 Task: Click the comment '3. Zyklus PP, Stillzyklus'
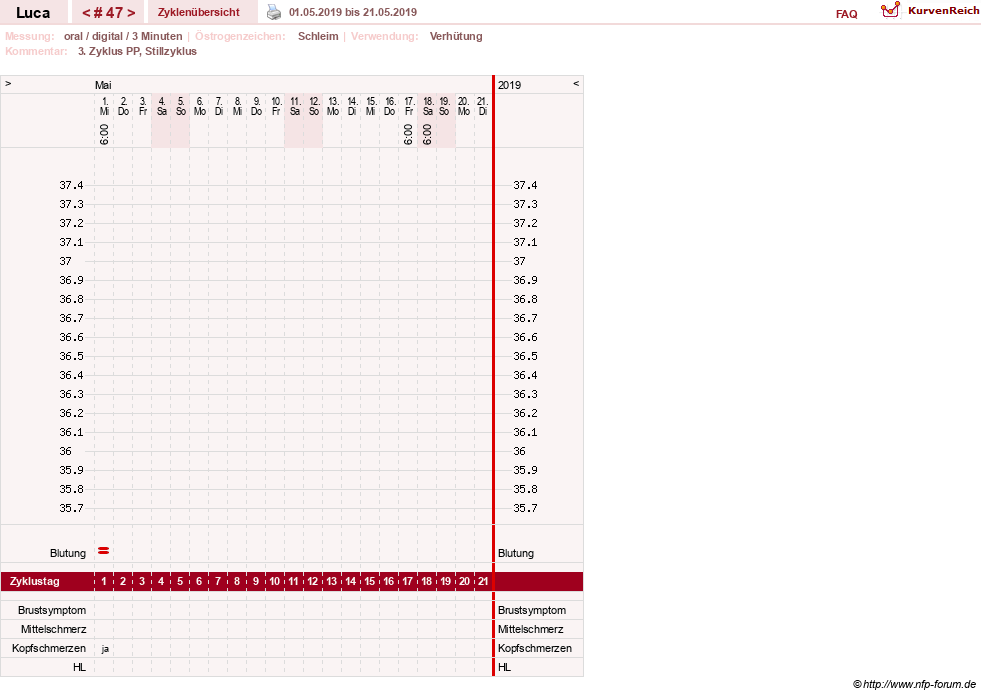coord(137,51)
